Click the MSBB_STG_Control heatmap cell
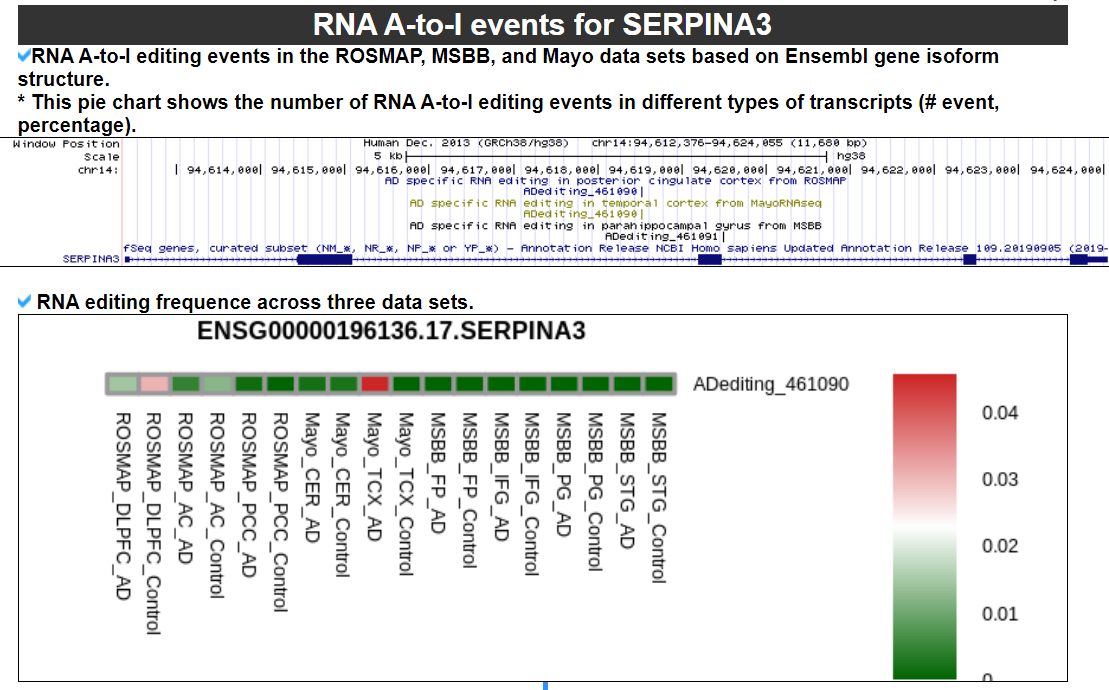This screenshot has height=690, width=1109. [x=658, y=384]
